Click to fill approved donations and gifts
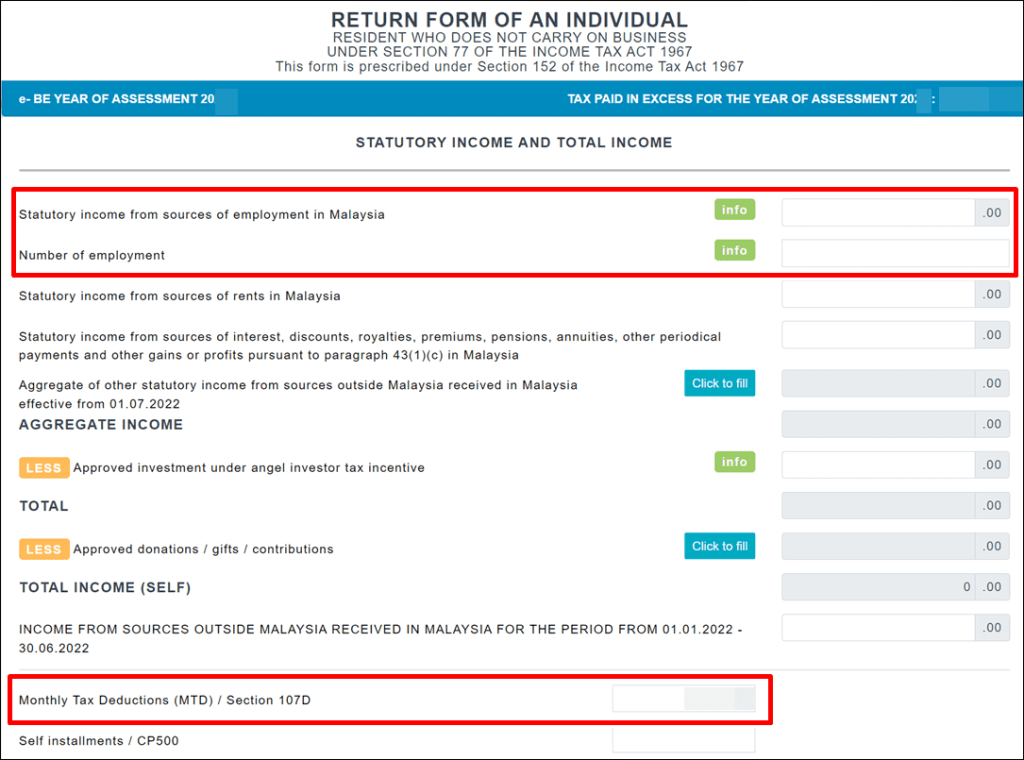Viewport: 1024px width, 760px height. point(719,546)
